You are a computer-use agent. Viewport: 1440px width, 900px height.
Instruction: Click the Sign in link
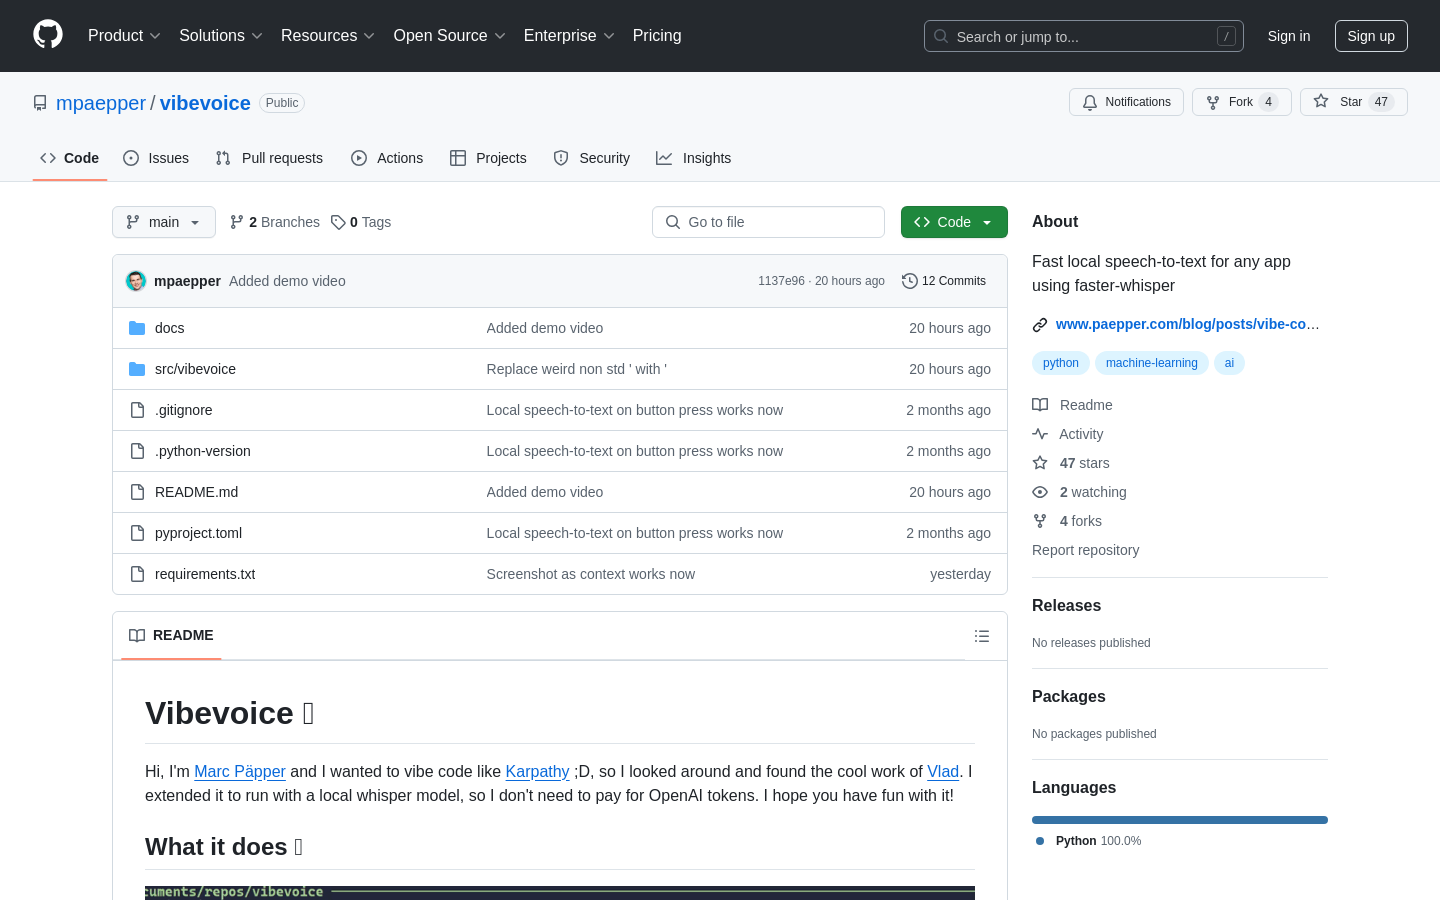pos(1289,36)
